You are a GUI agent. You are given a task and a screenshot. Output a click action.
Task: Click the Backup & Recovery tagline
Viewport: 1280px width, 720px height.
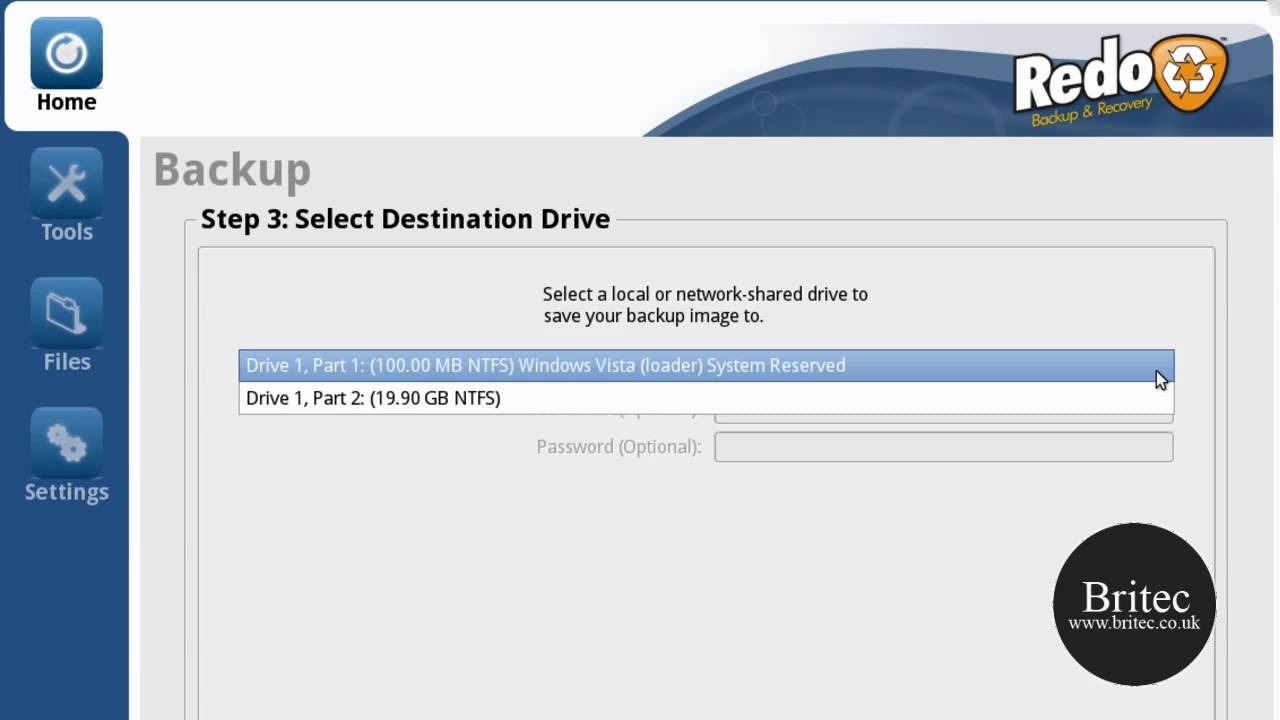tap(1092, 111)
